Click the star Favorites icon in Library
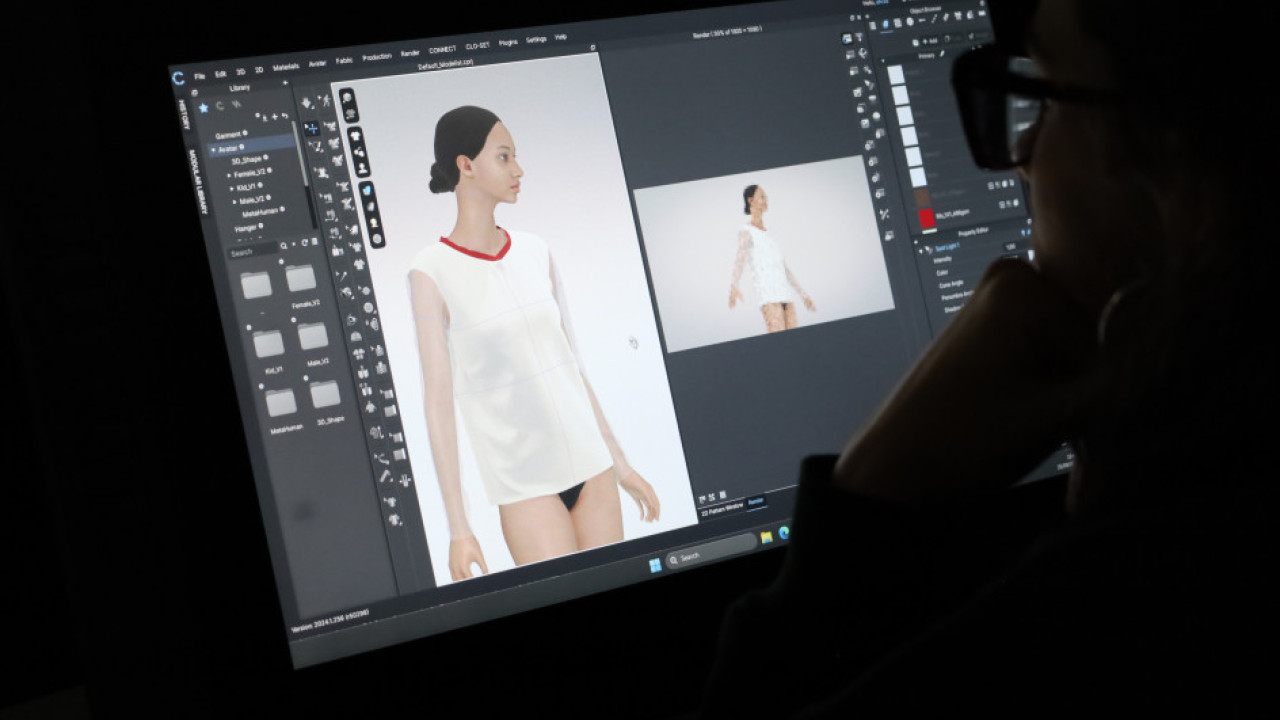The width and height of the screenshot is (1280, 720). coord(203,107)
